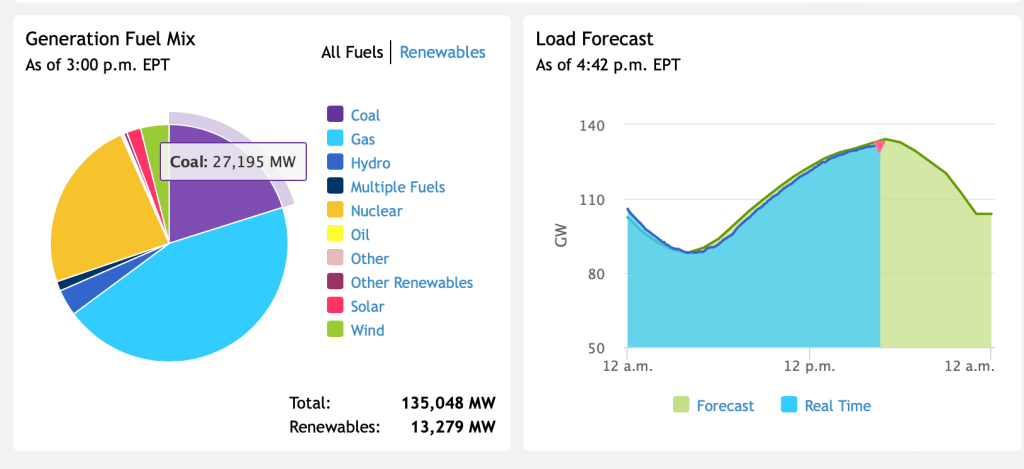Toggle Hydro series via its legend label
This screenshot has height=469, width=1024.
(370, 163)
